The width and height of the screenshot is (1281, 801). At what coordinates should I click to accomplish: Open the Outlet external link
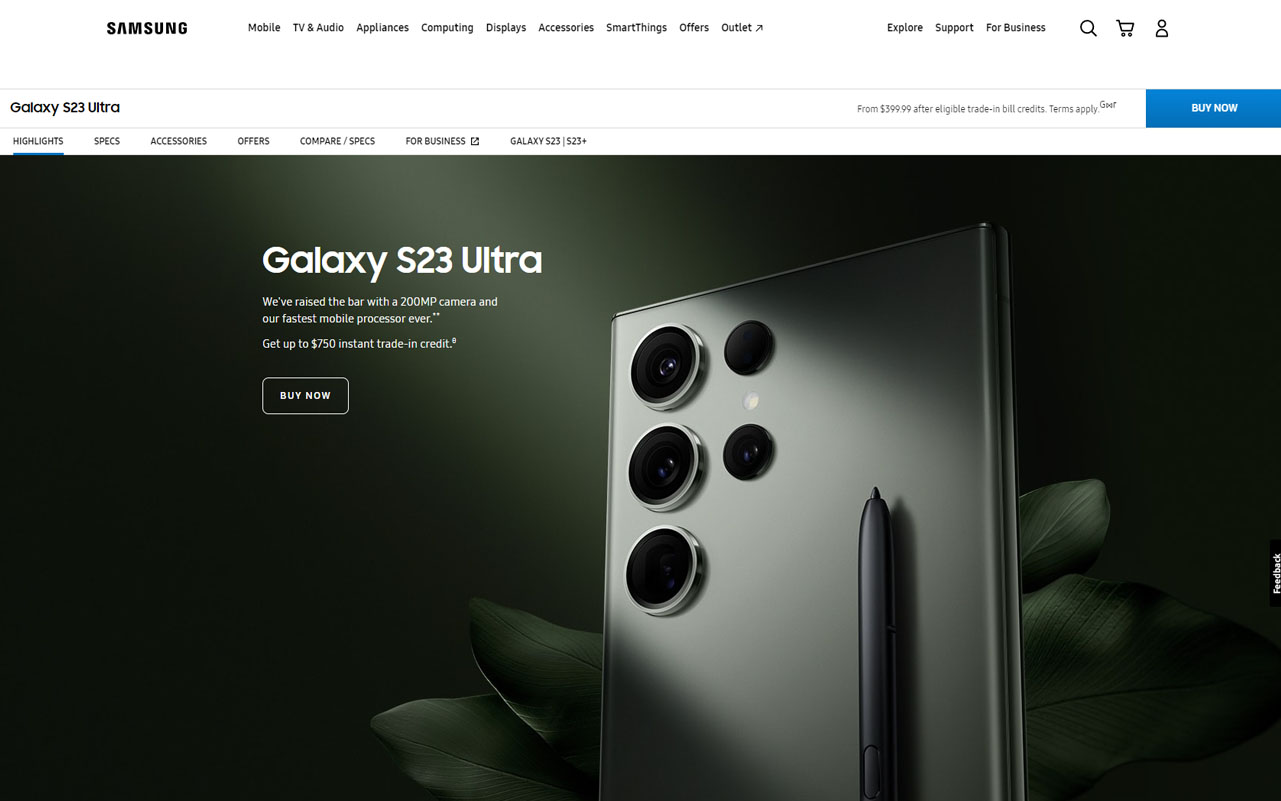click(x=742, y=28)
